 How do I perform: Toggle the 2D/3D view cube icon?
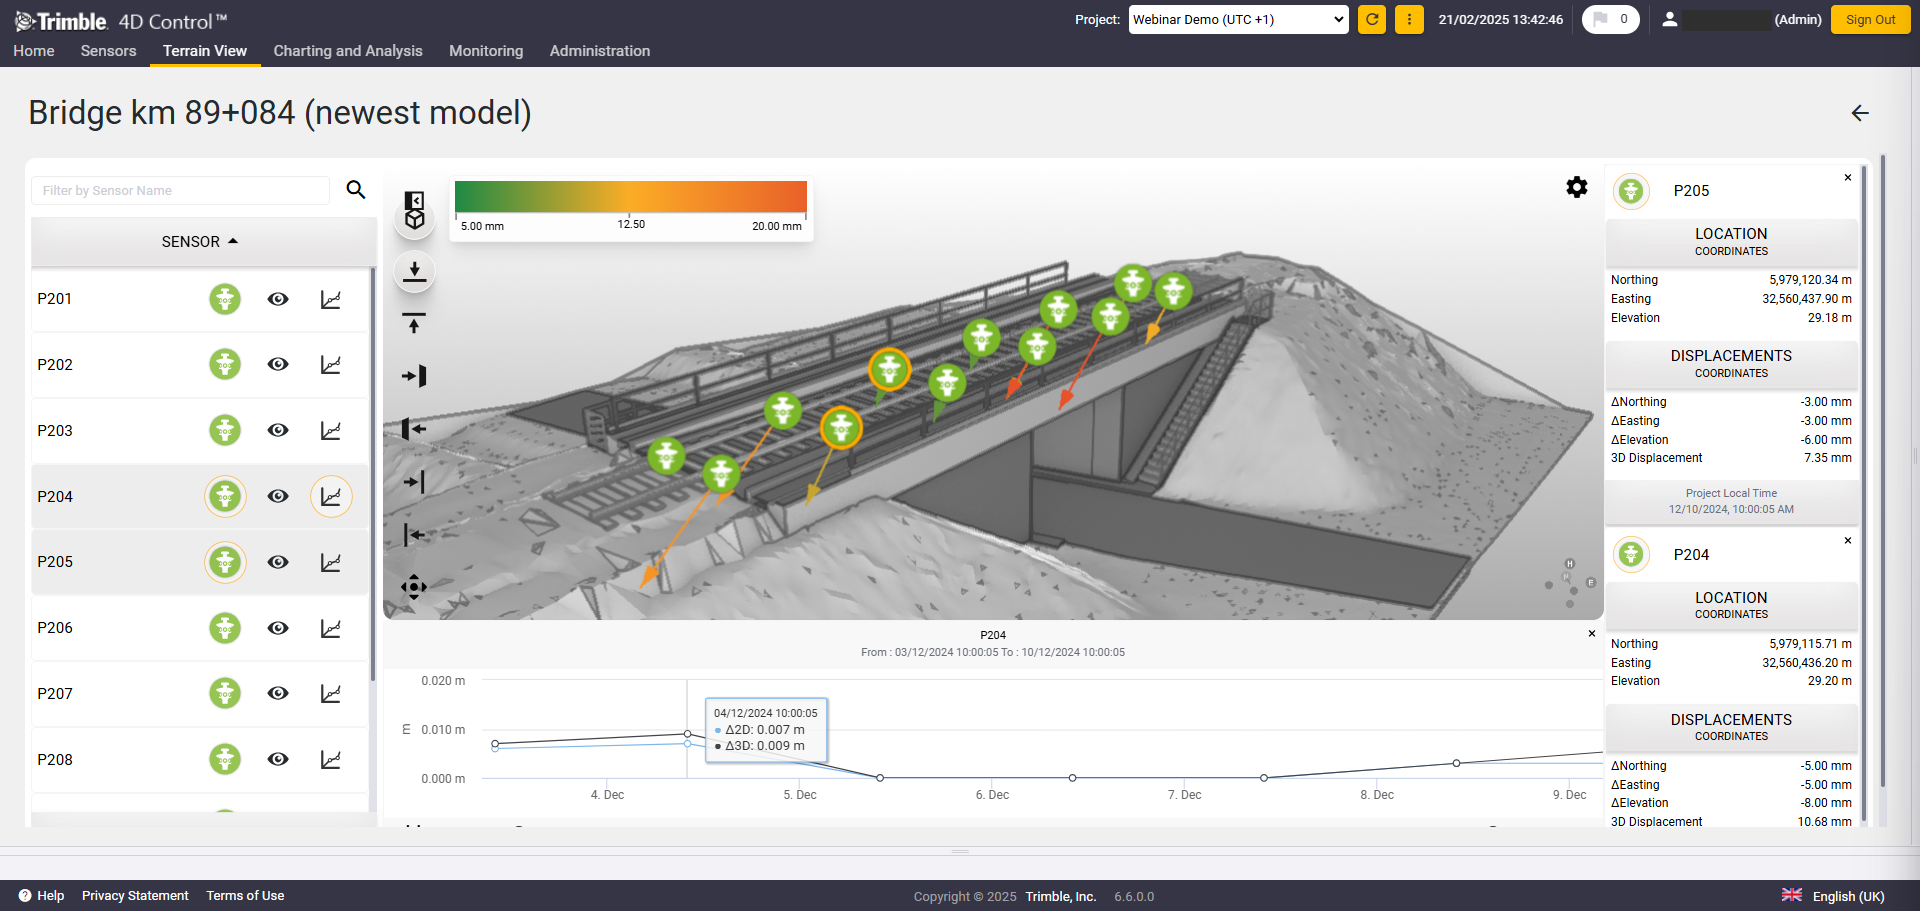pos(414,210)
